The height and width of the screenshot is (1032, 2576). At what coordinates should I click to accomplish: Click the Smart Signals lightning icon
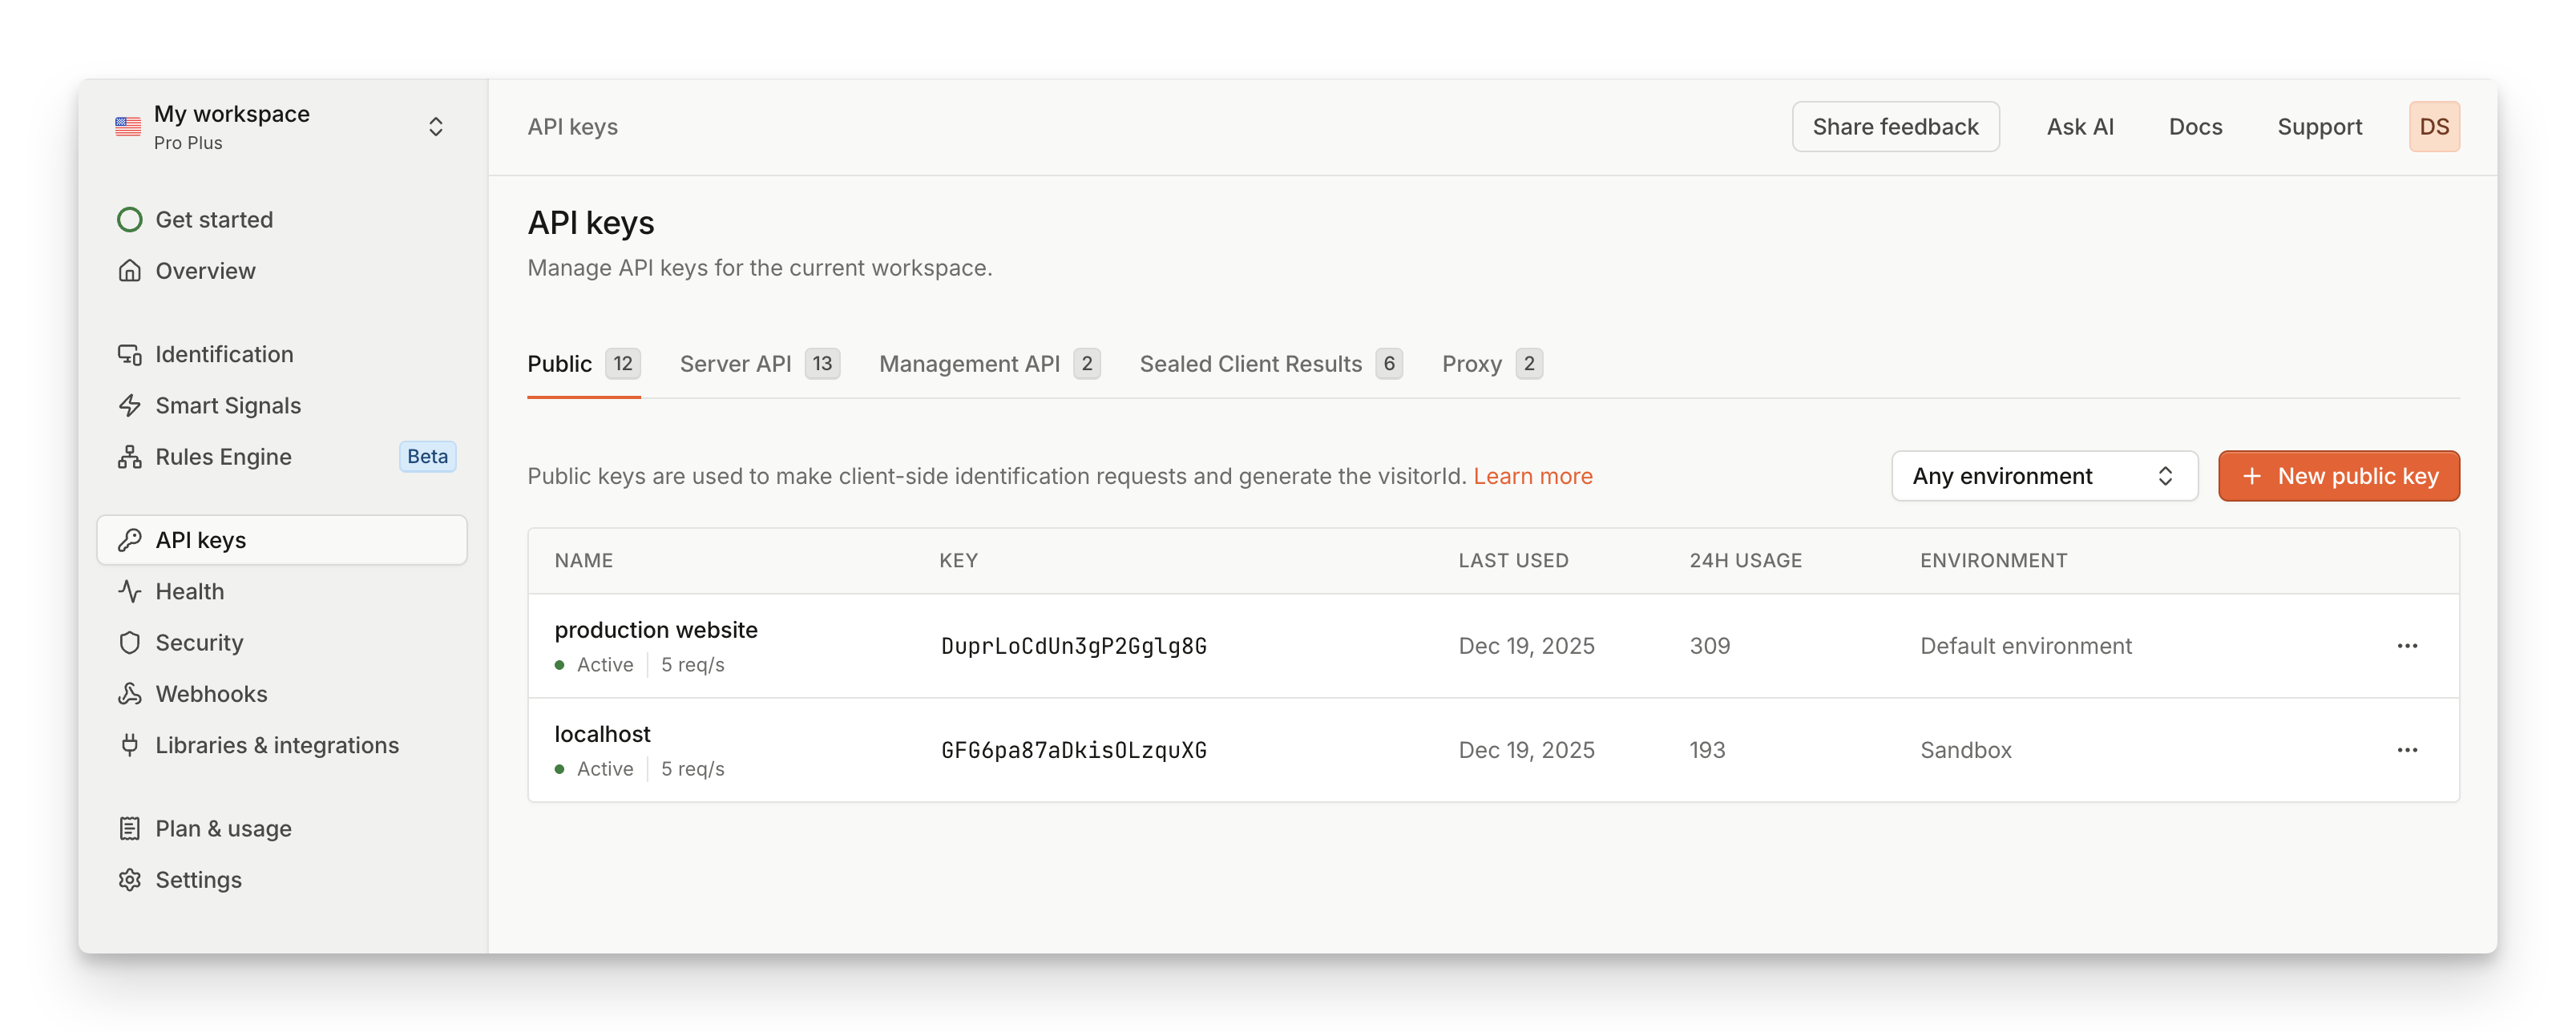pos(129,405)
